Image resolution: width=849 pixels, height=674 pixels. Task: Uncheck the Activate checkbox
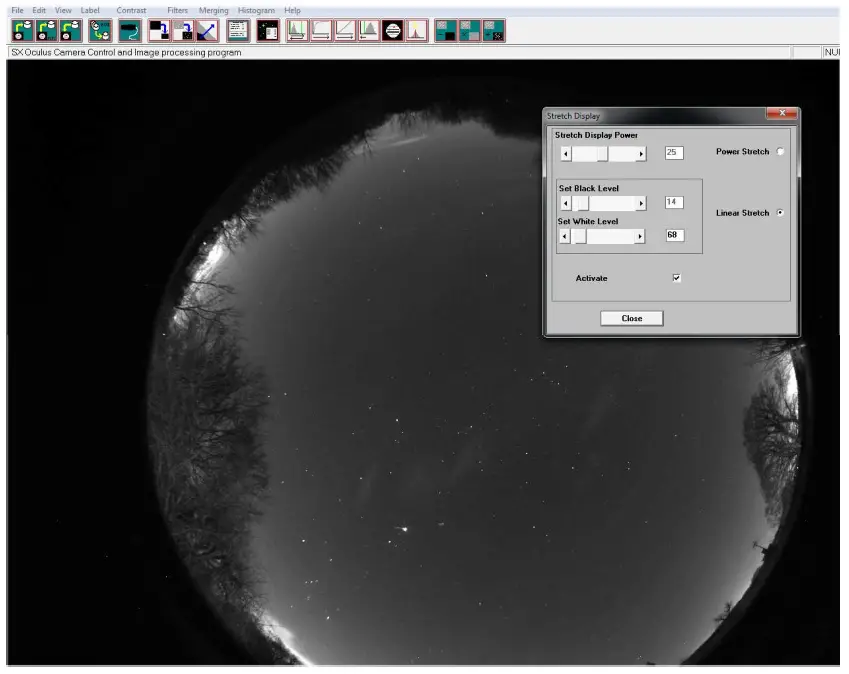coord(675,277)
